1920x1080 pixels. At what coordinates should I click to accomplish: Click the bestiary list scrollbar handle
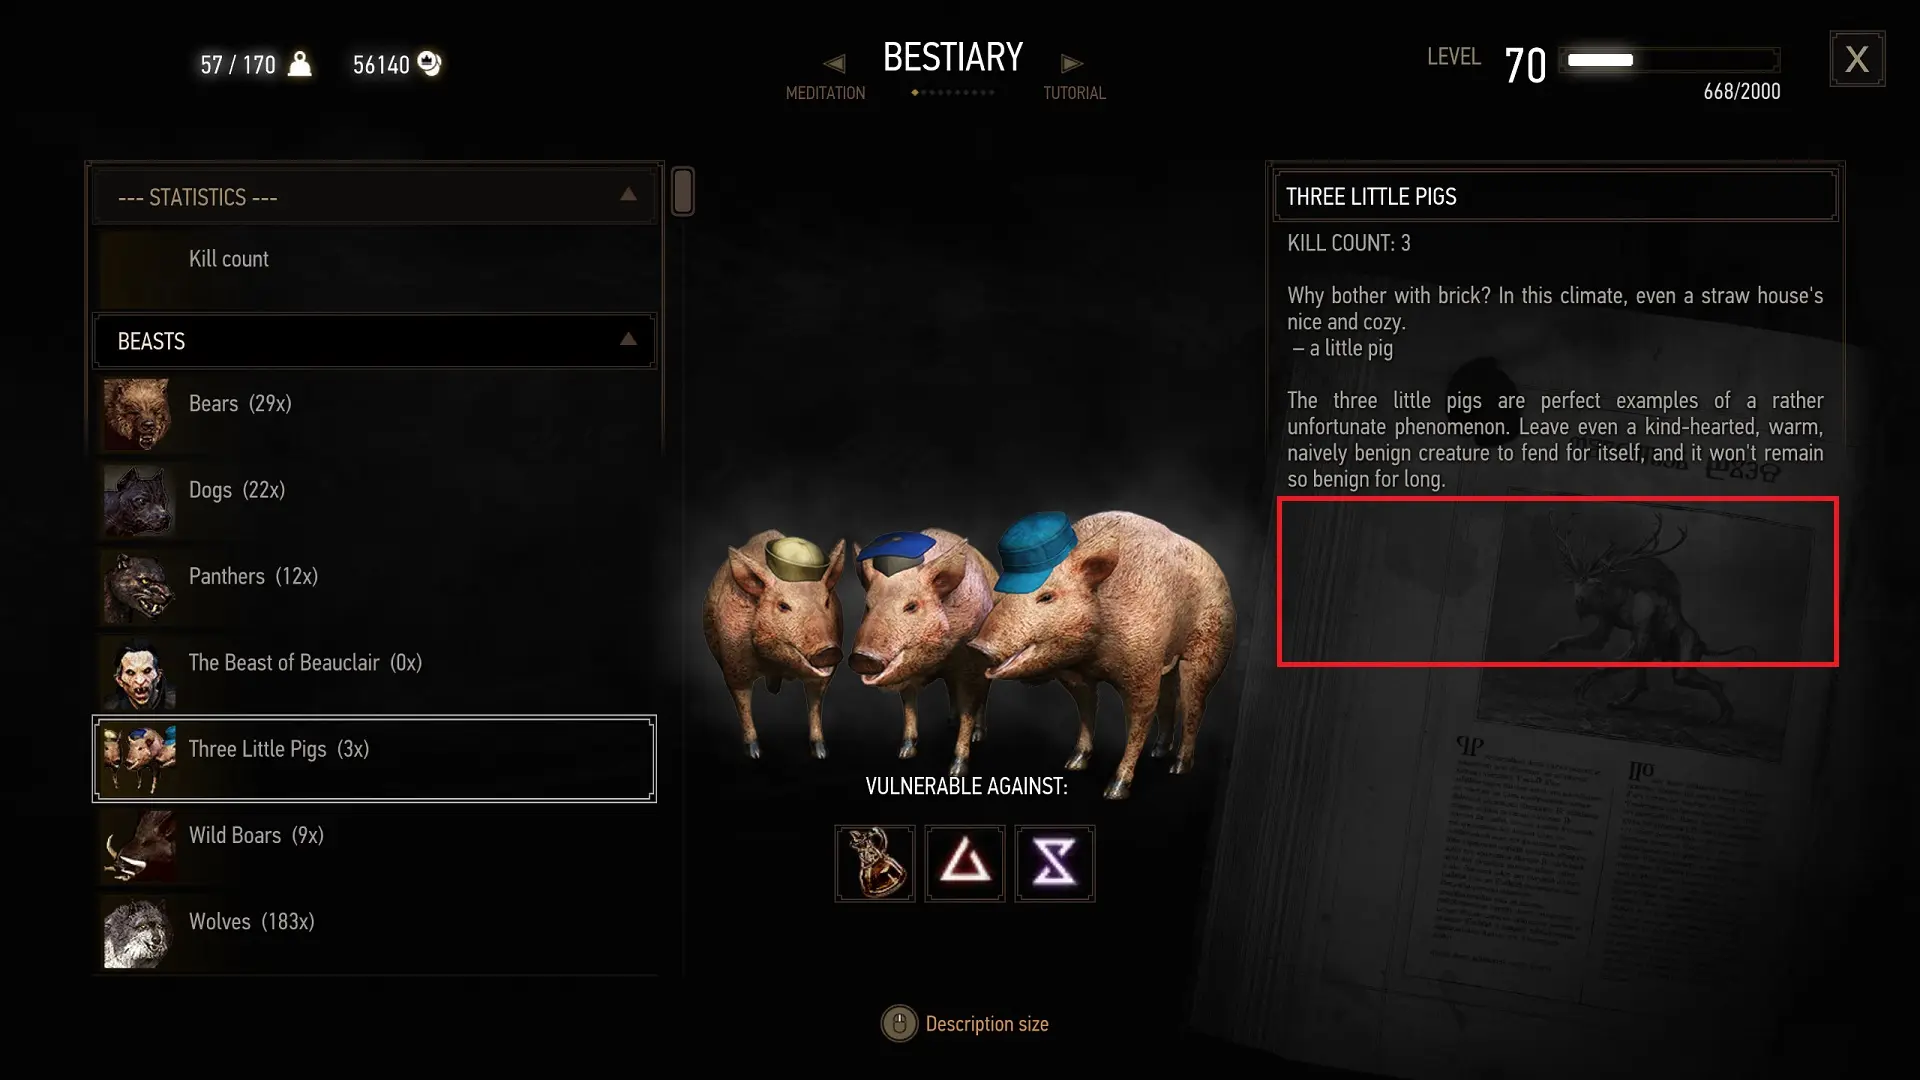point(683,191)
